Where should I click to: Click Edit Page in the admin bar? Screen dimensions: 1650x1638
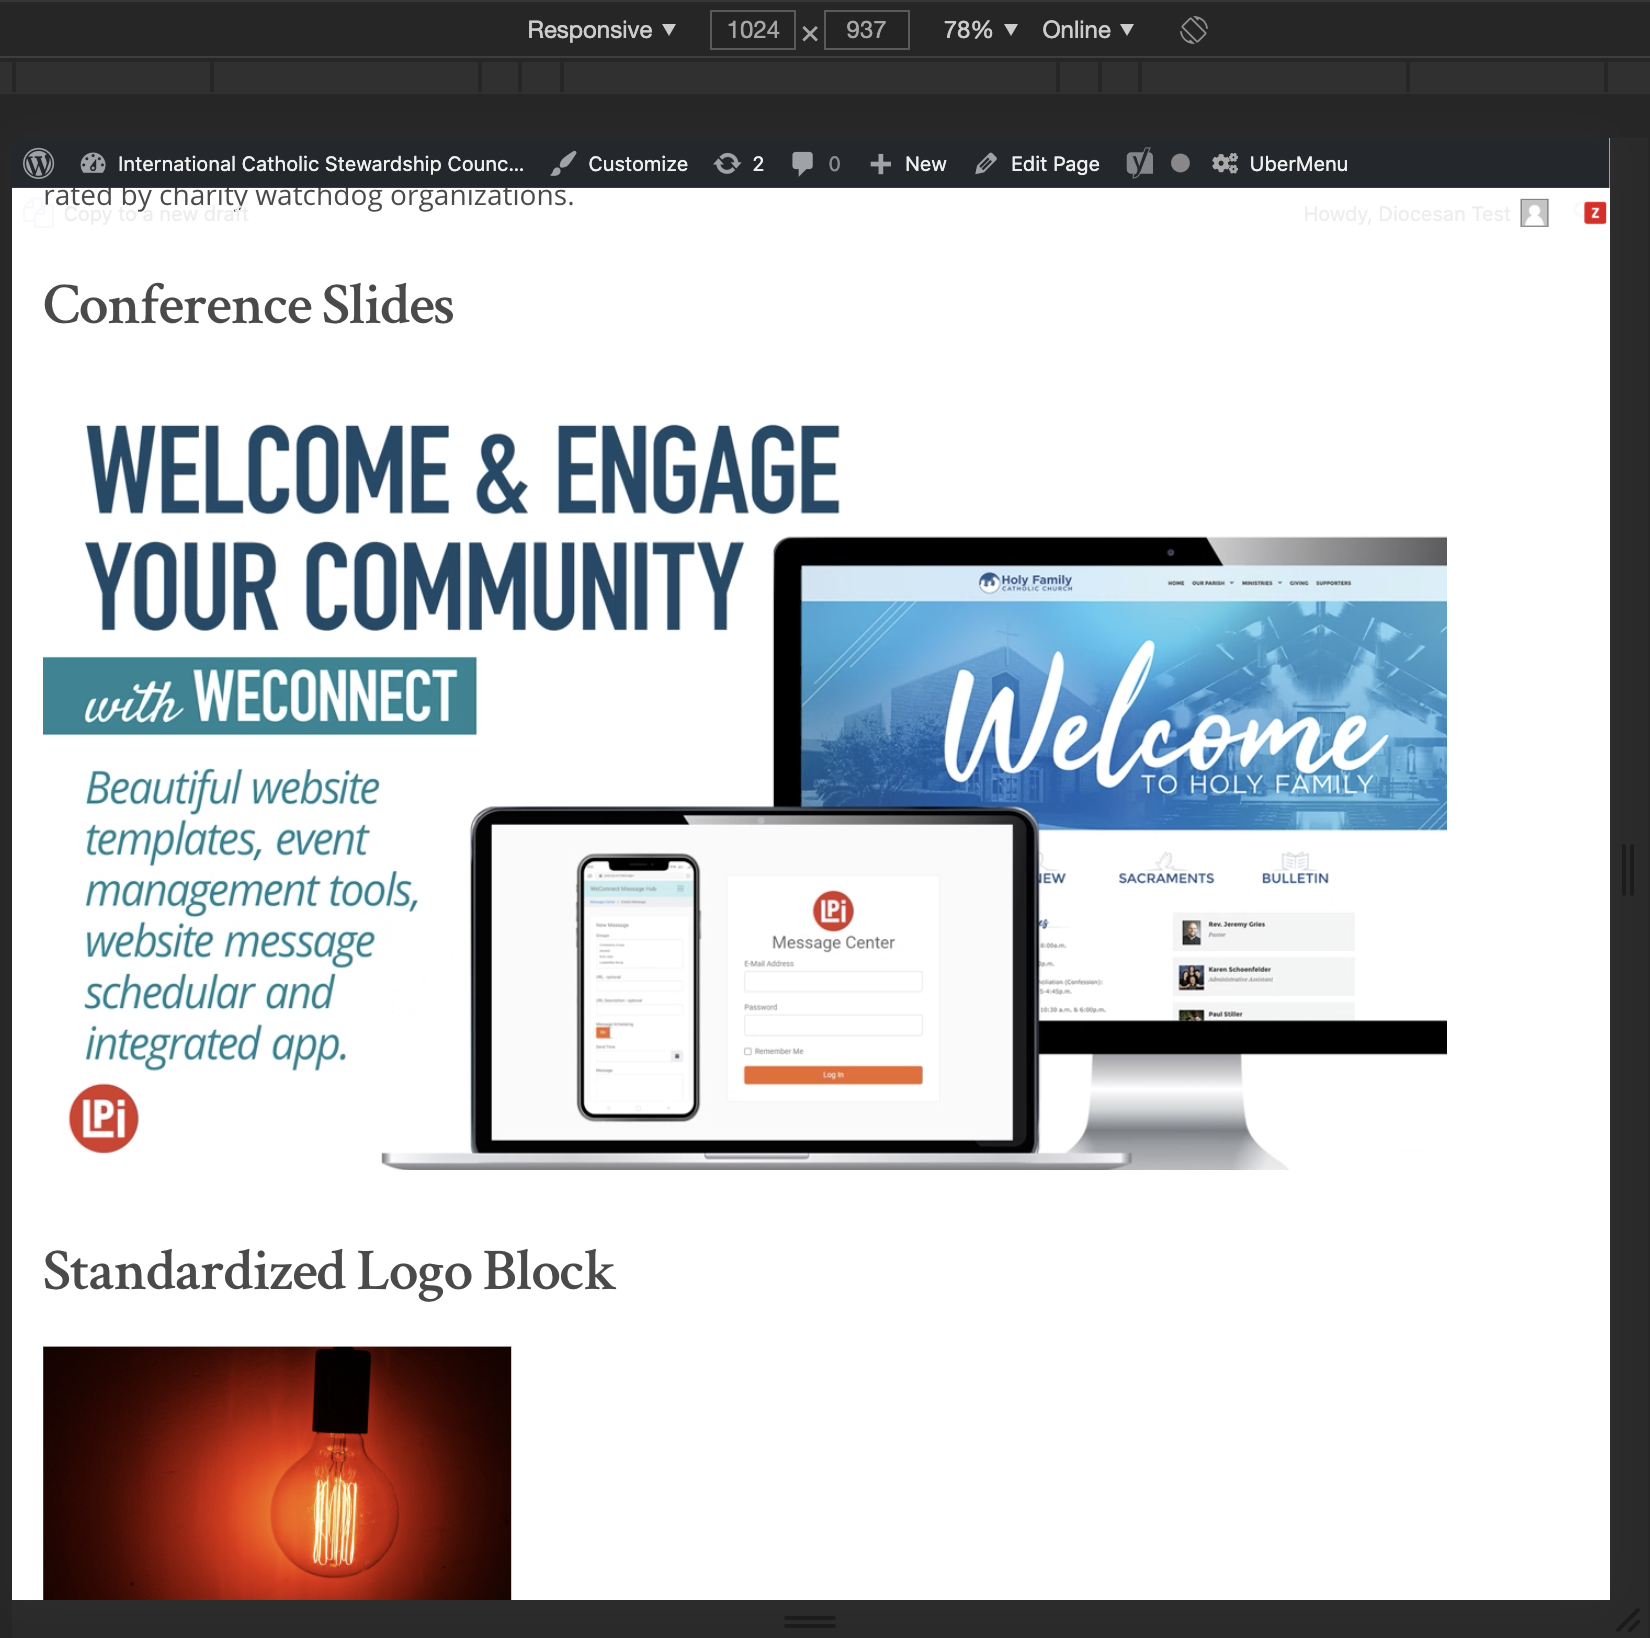click(1037, 164)
